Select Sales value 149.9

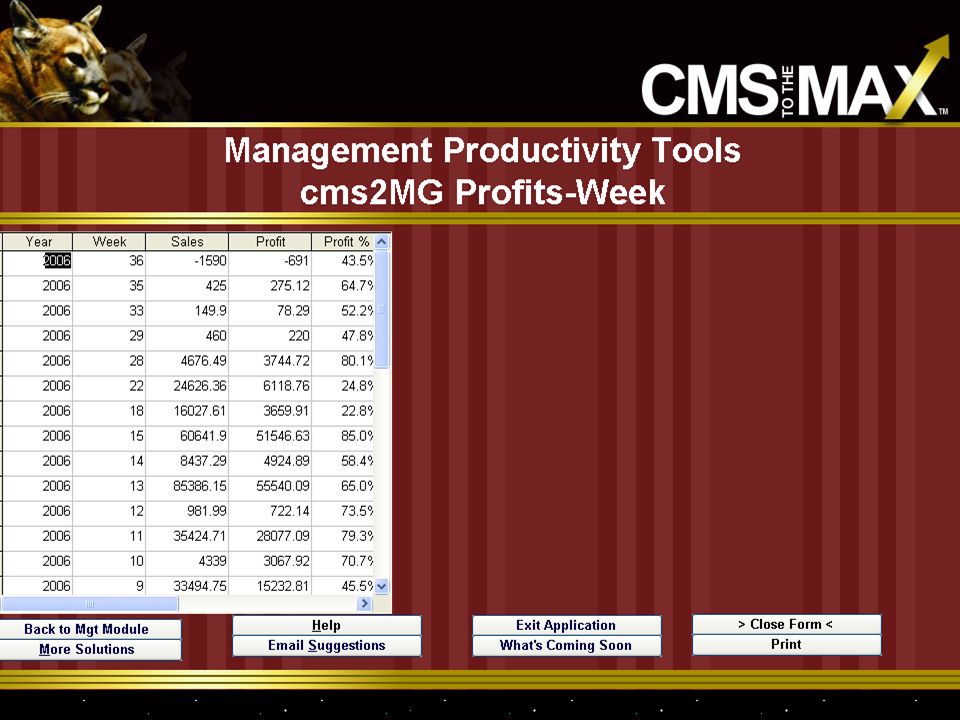[187, 311]
